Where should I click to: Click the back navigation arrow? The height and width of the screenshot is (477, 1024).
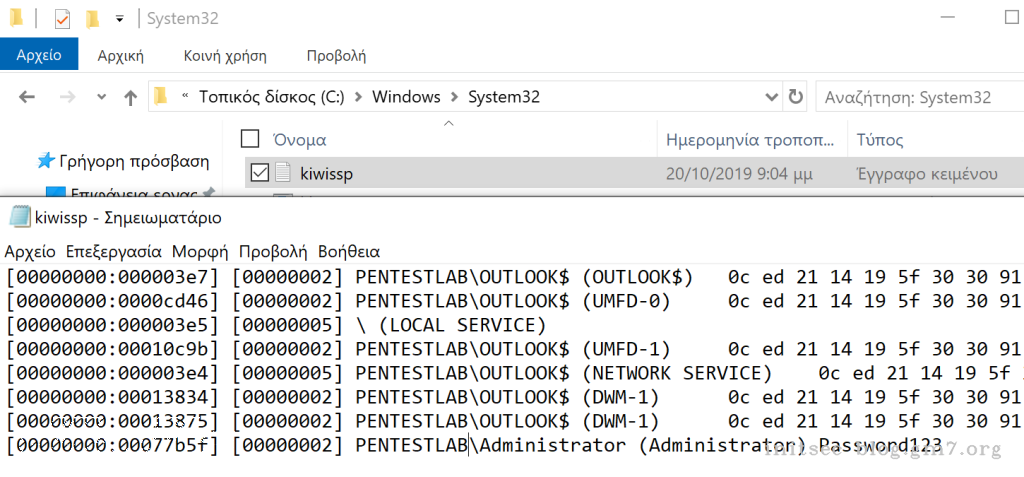(27, 97)
